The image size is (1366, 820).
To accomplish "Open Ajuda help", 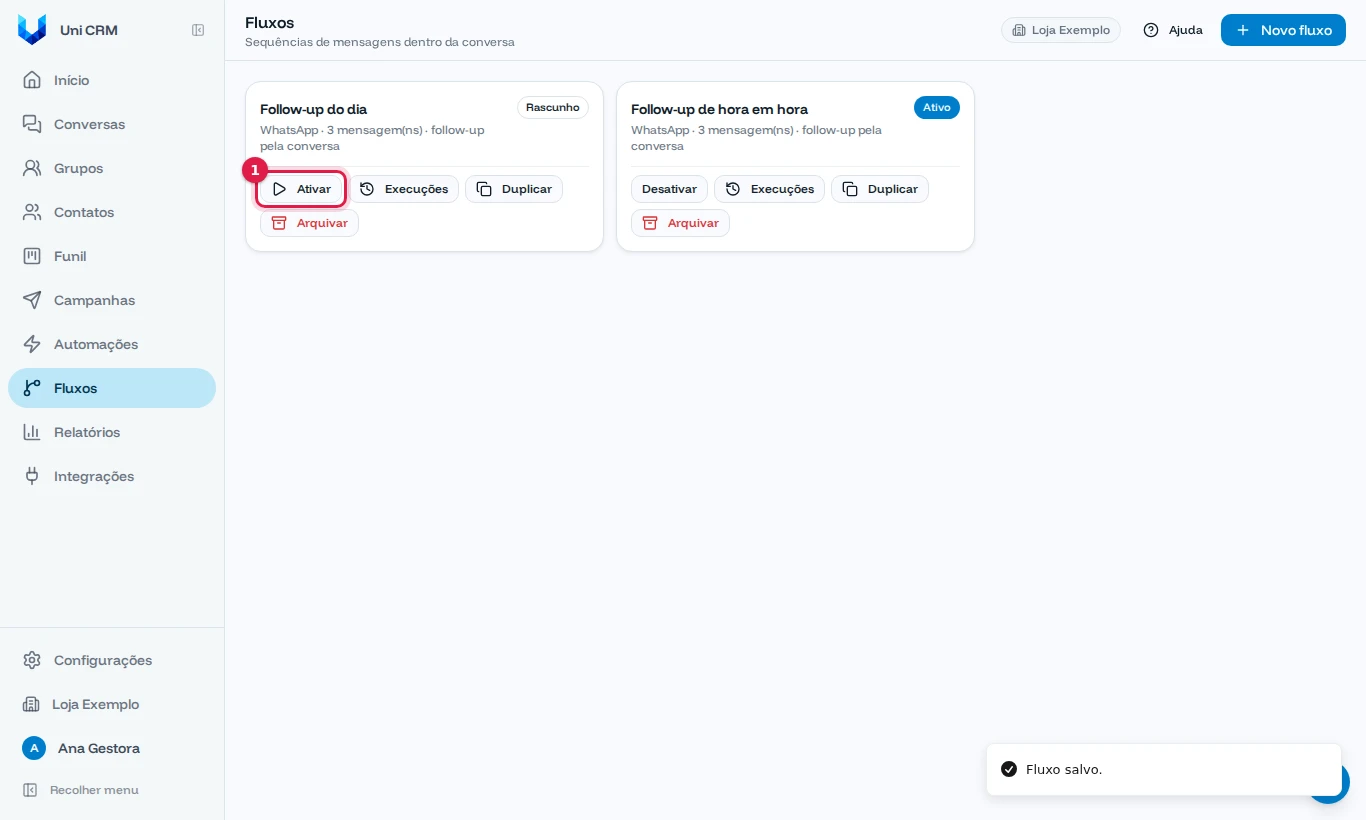I will pos(1173,30).
